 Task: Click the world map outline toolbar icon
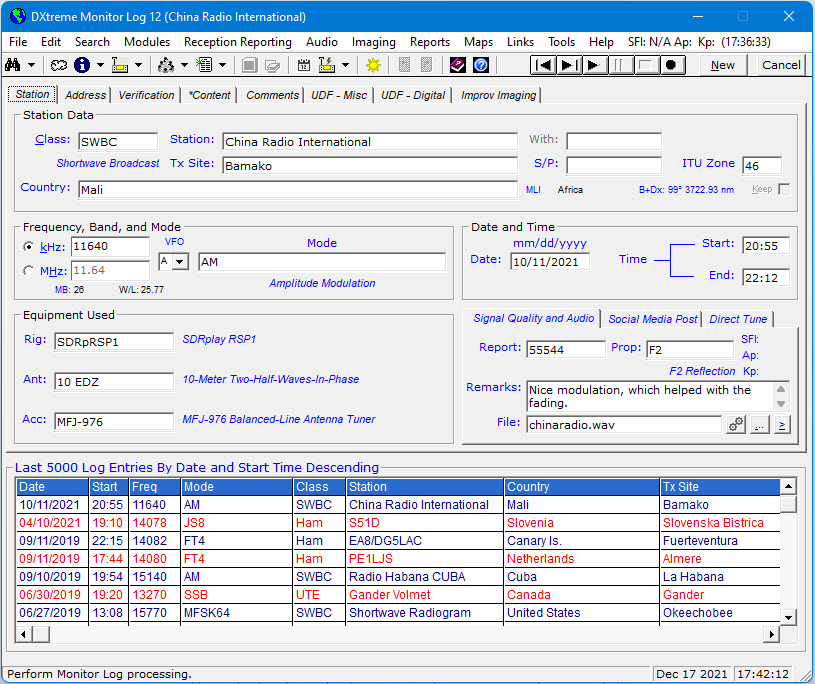[x=59, y=65]
